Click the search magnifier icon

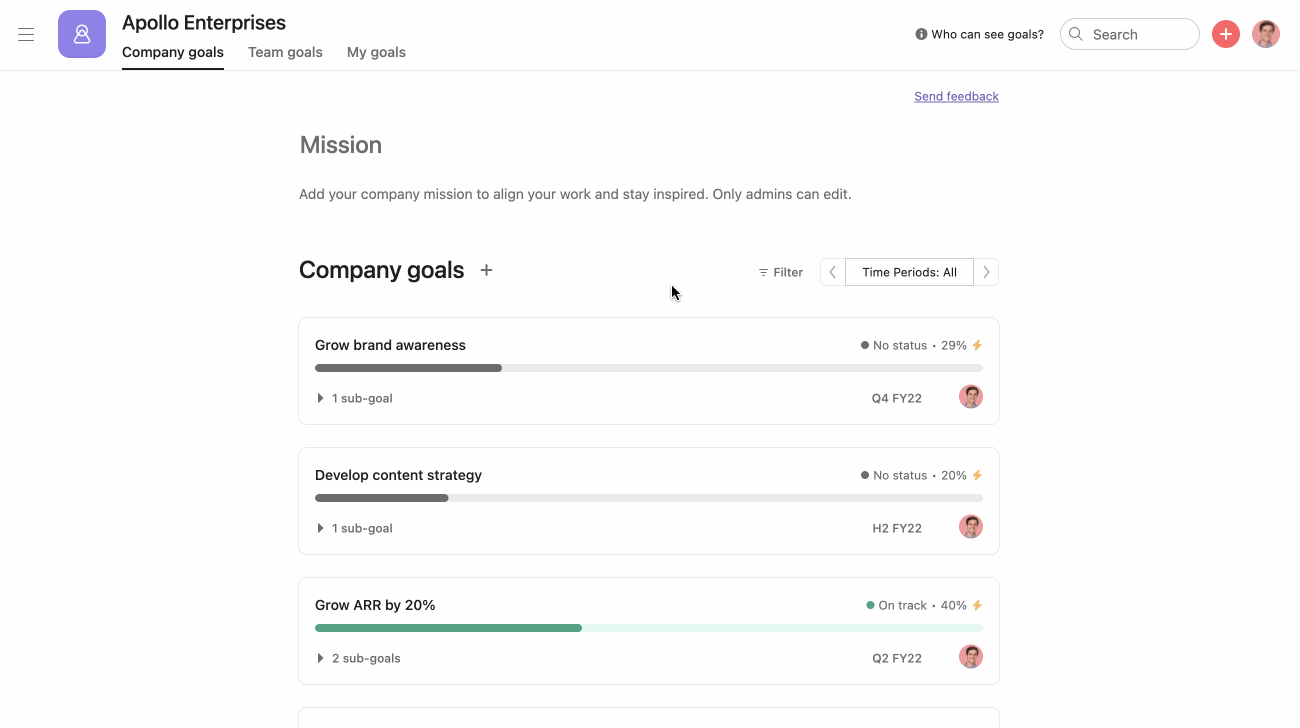1075,33
